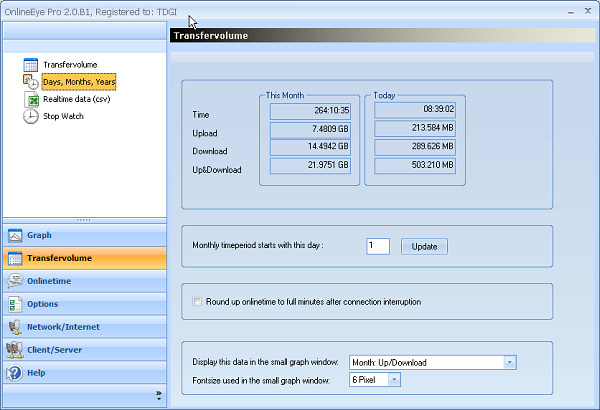Open the Options section
600x410 pixels.
coord(85,304)
